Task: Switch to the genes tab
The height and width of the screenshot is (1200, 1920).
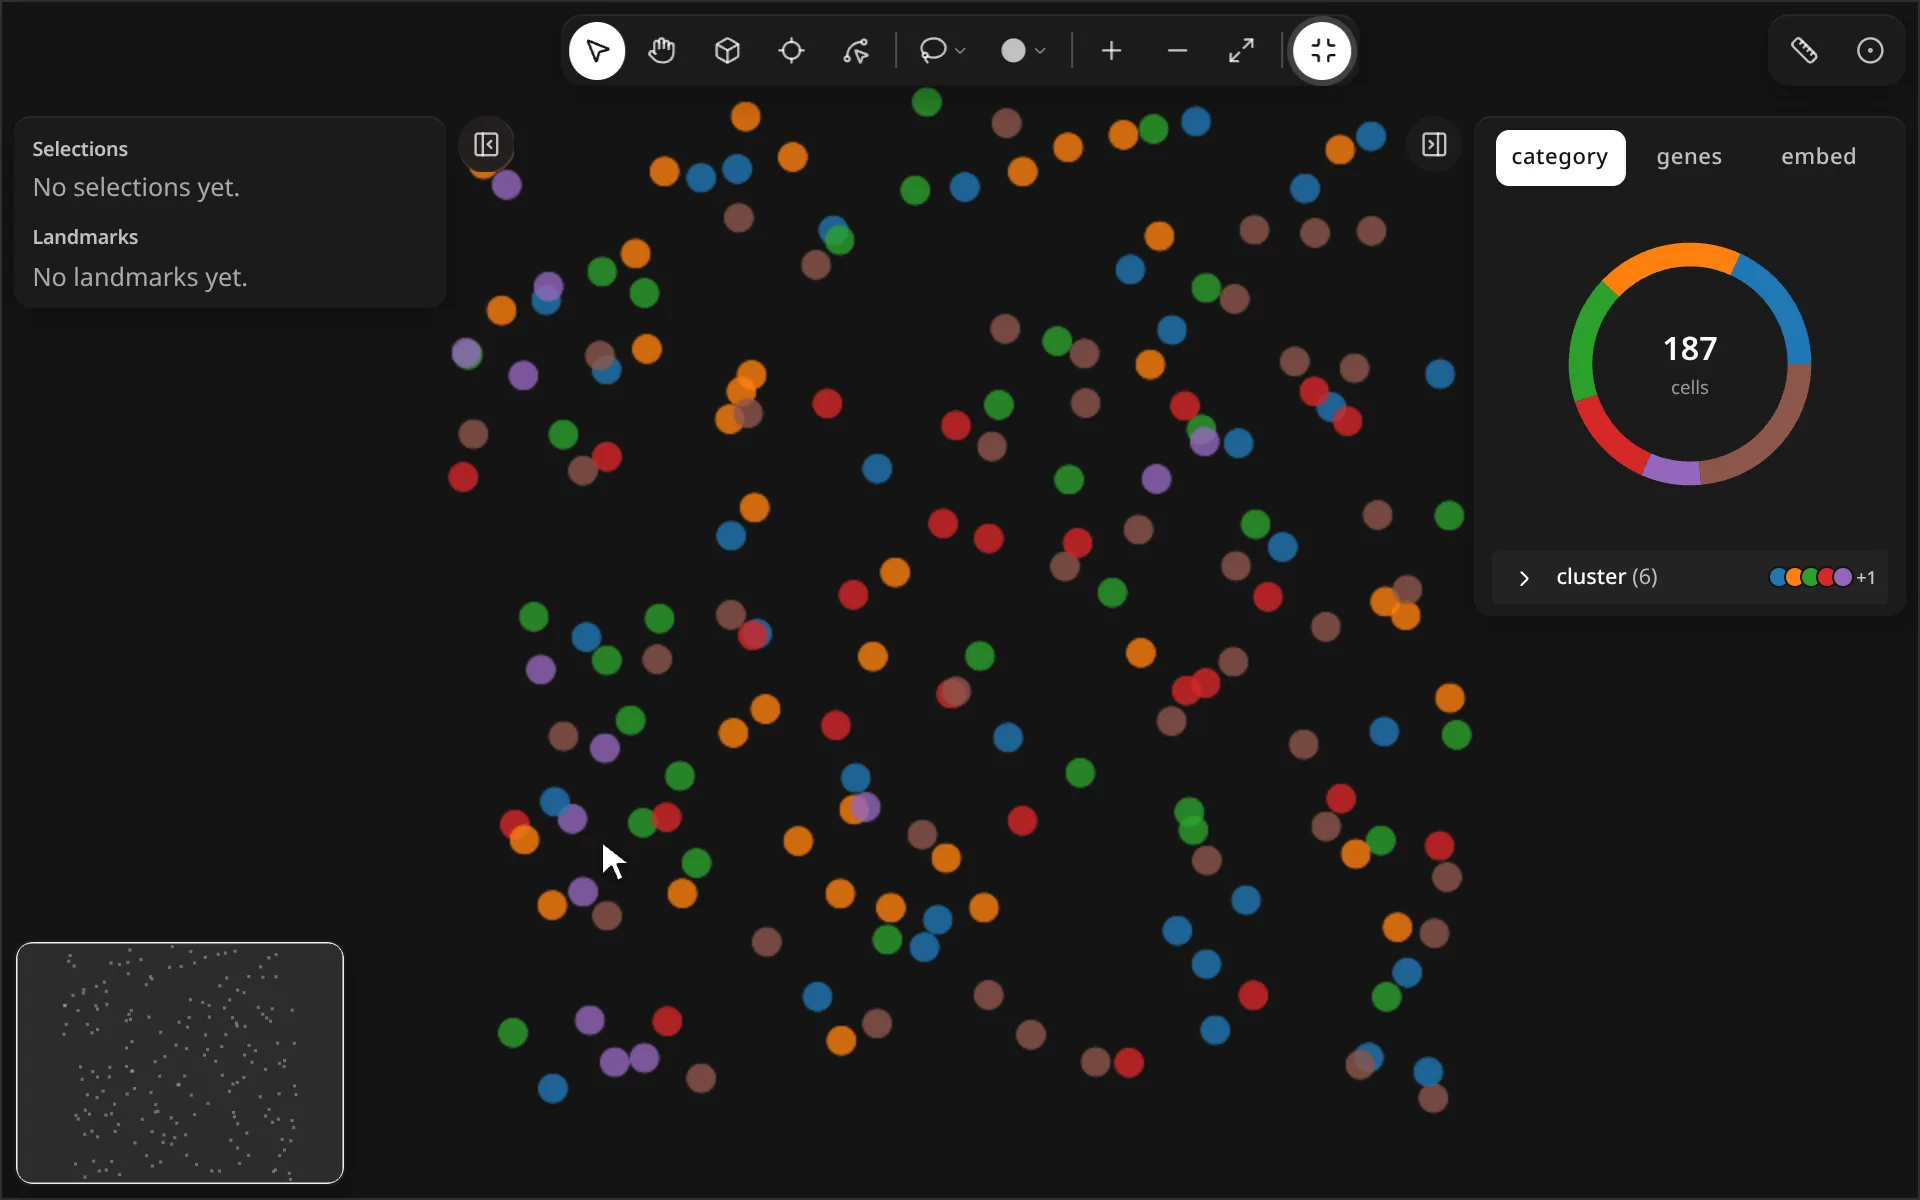Action: click(1689, 157)
